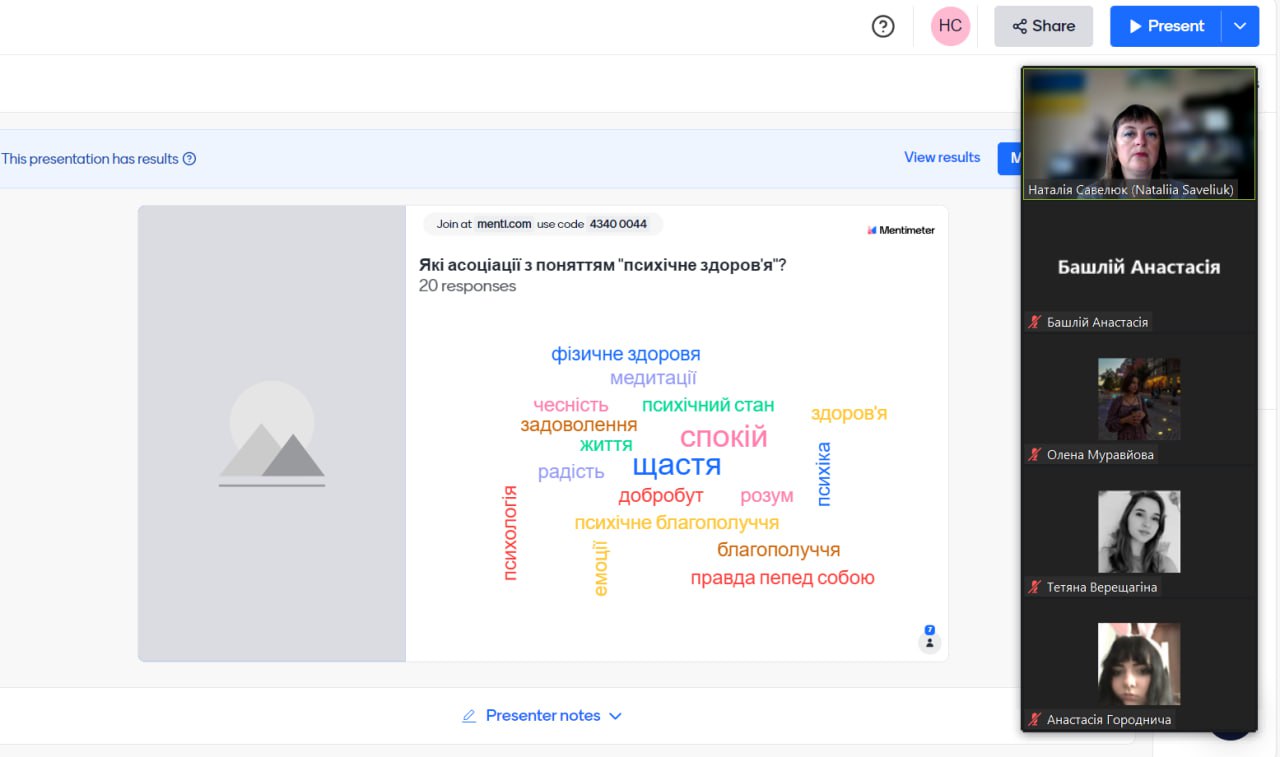Screen dimensions: 1280x757
Task: Start presentation with the Present button
Action: point(1166,27)
